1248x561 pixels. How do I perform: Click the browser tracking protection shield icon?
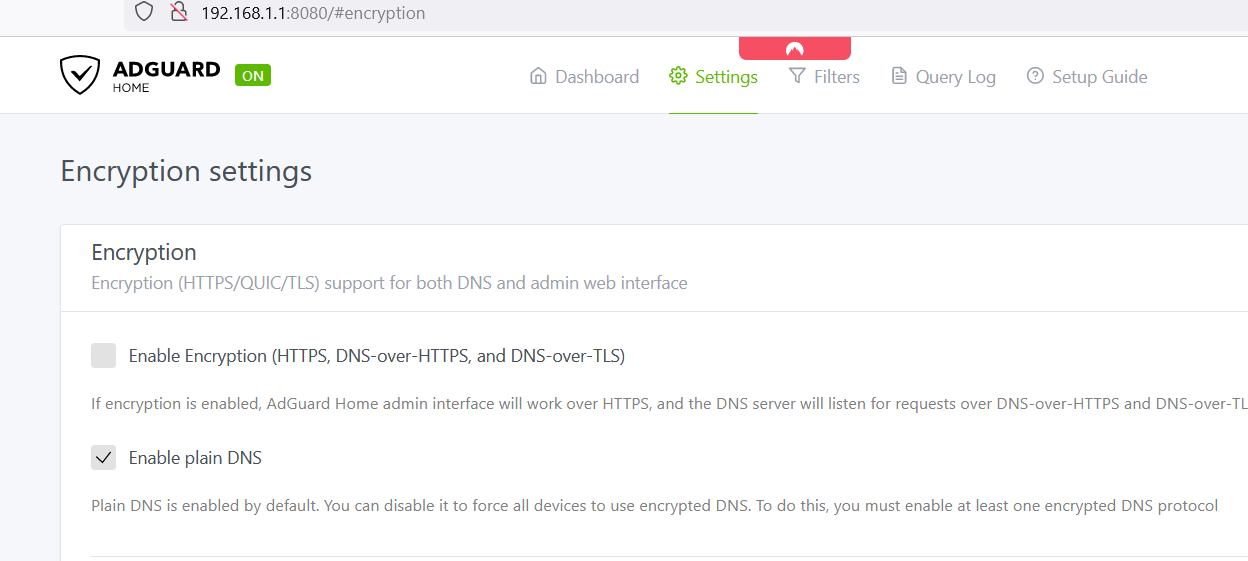click(x=145, y=12)
